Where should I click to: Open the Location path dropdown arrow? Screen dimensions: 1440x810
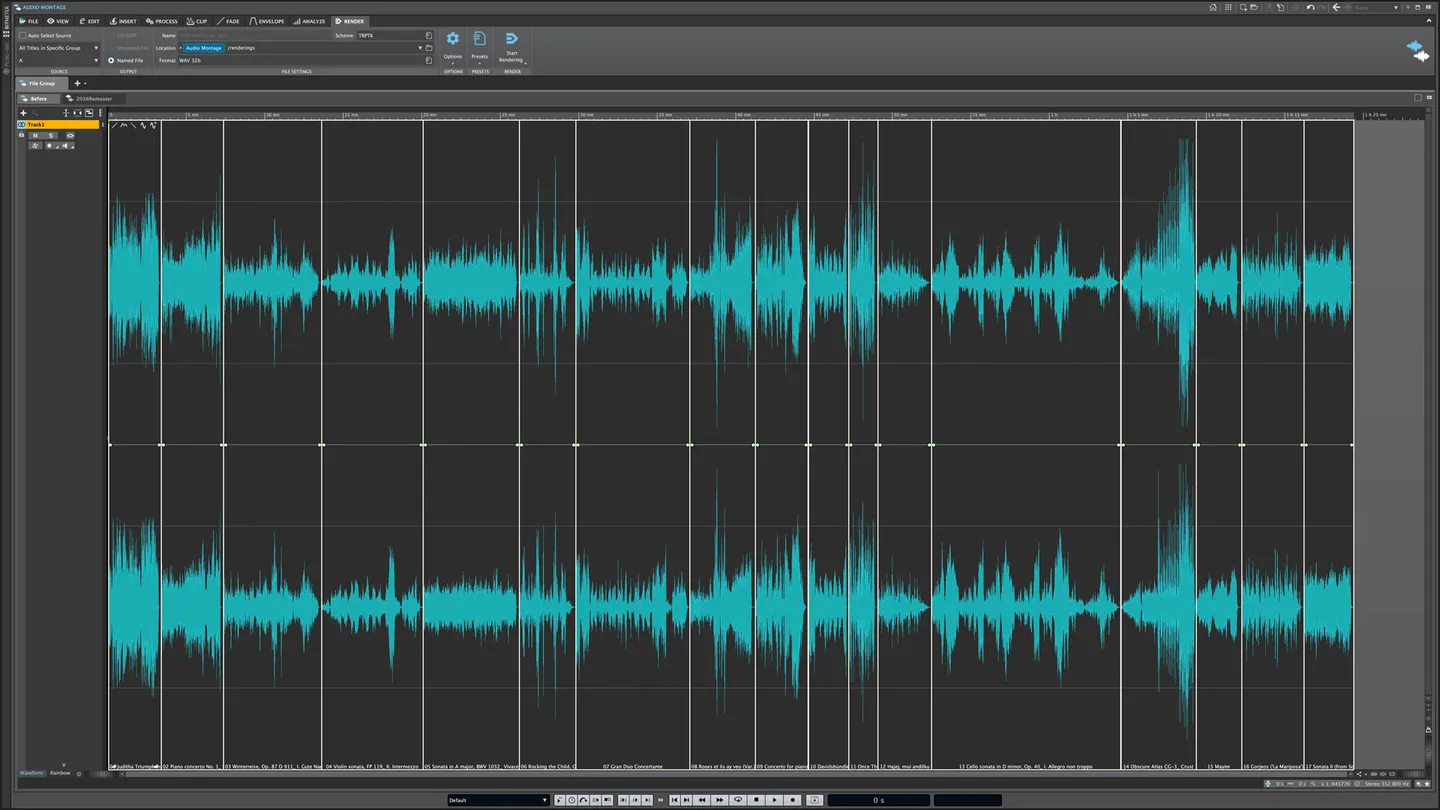point(420,48)
